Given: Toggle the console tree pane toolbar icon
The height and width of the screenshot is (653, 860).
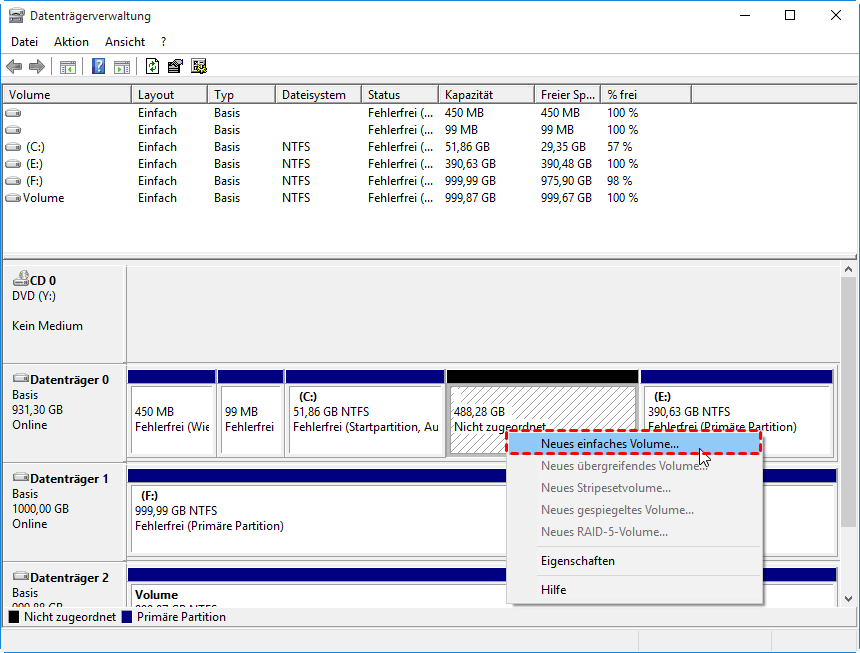Looking at the screenshot, I should pos(68,67).
